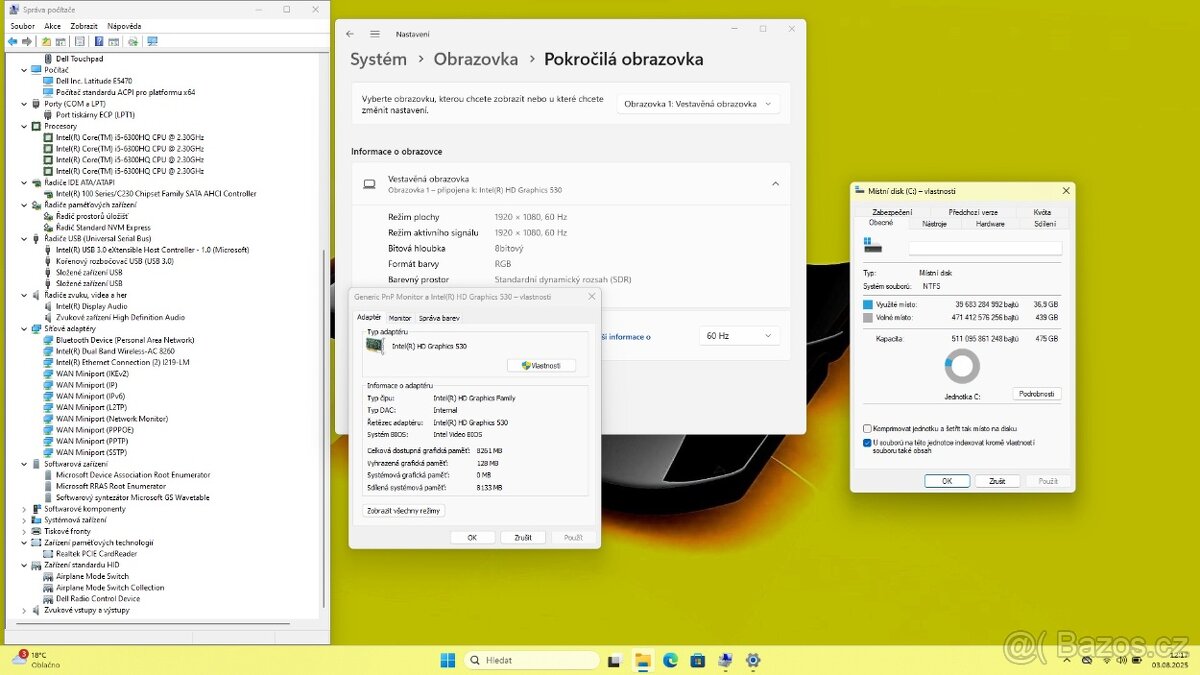1200x675 pixels.
Task: Click the Podrobnosti button in disk properties
Action: [1036, 393]
